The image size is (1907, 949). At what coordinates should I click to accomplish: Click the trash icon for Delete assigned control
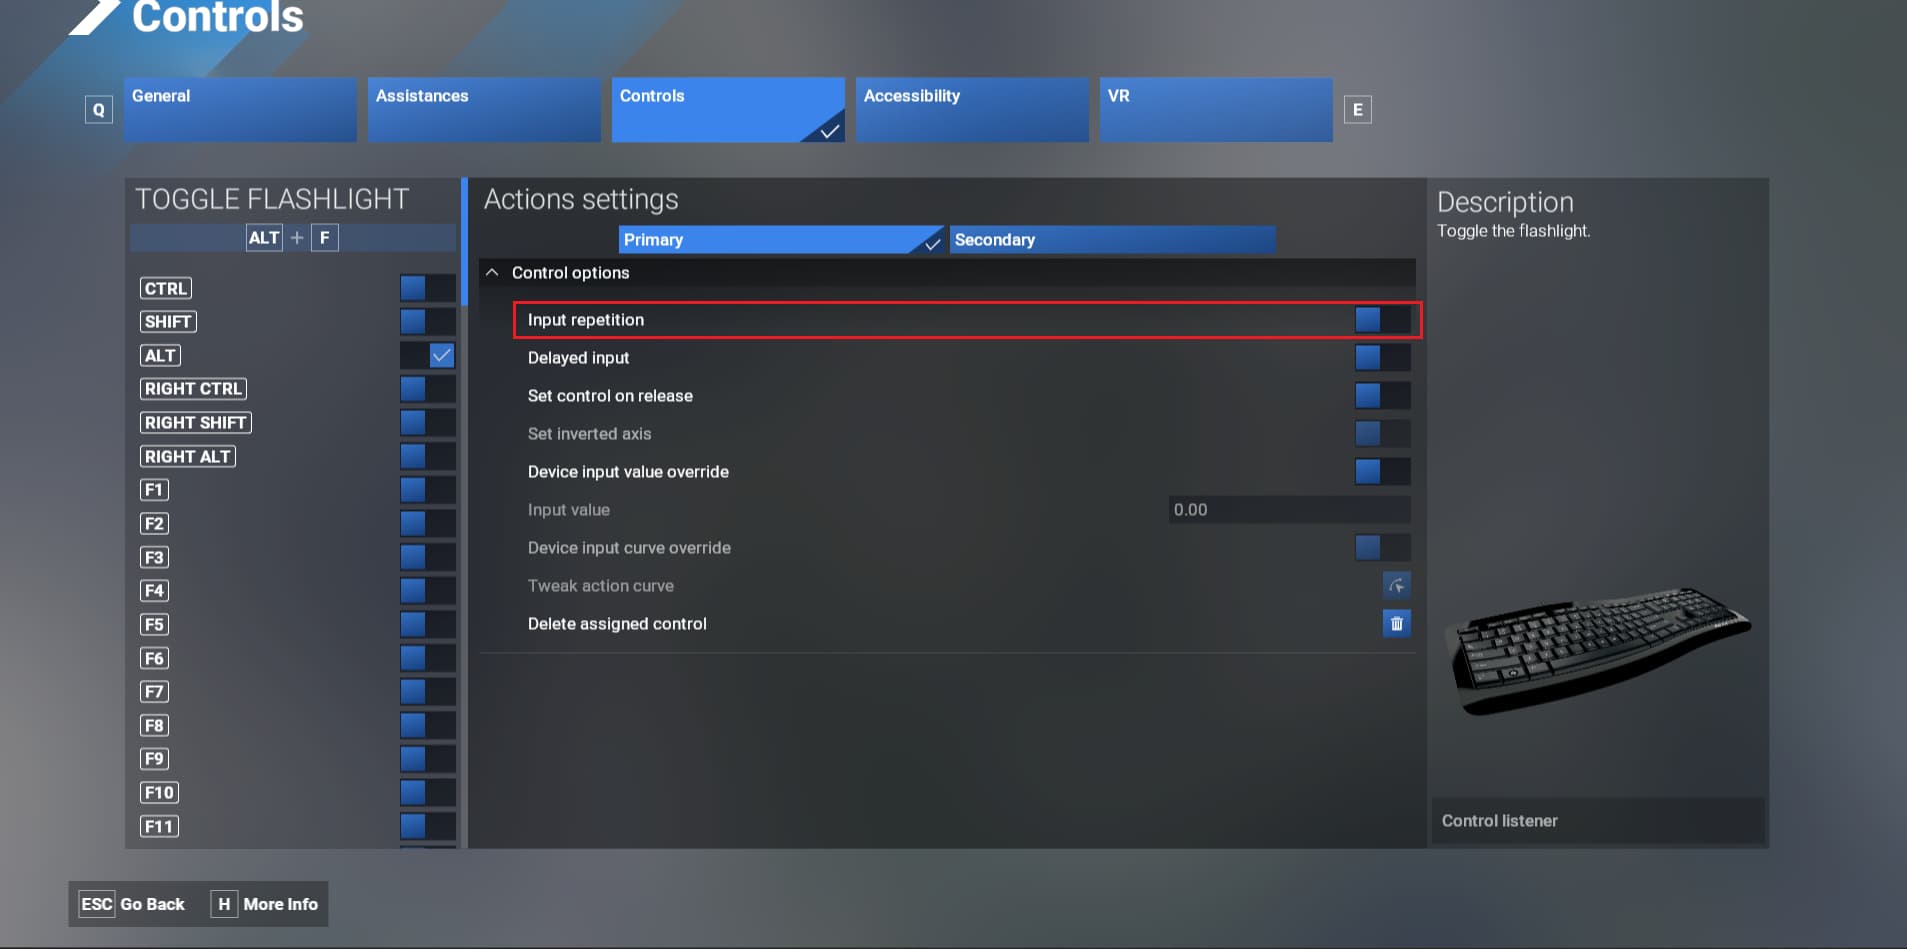[x=1396, y=623]
